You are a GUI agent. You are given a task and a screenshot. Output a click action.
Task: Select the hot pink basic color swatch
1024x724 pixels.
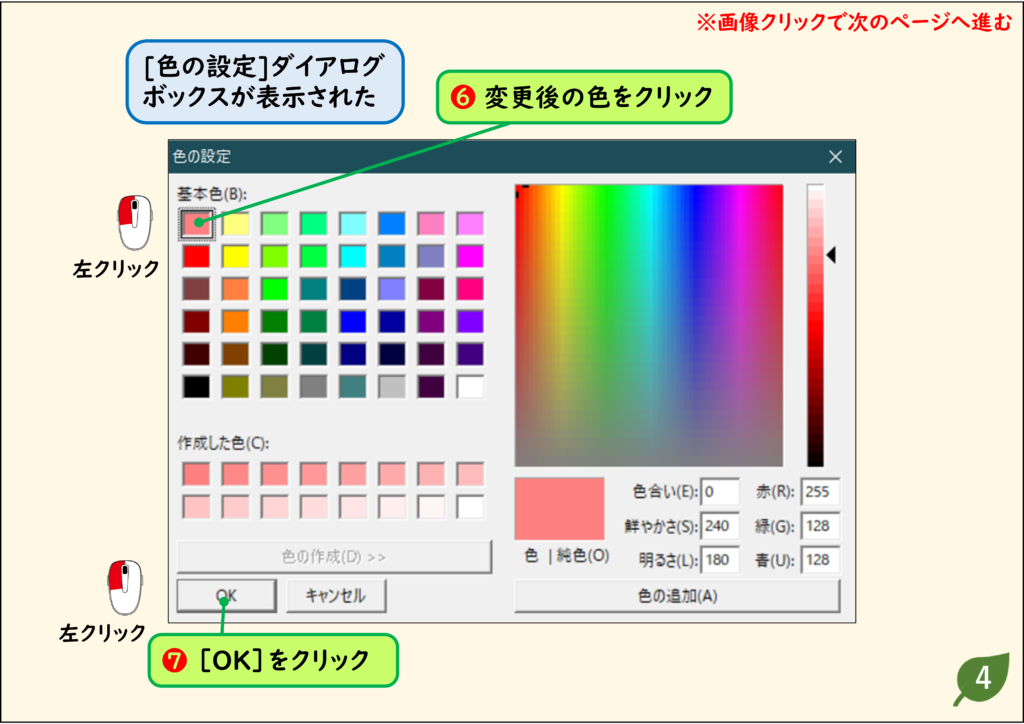tap(471, 289)
